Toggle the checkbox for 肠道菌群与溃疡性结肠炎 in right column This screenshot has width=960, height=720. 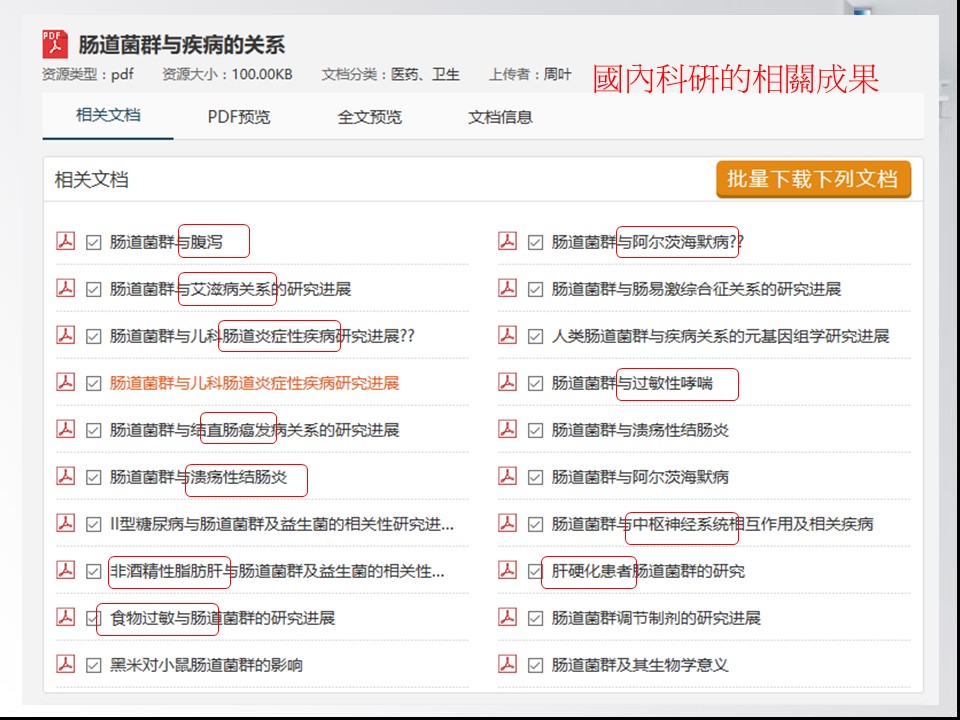pos(536,430)
